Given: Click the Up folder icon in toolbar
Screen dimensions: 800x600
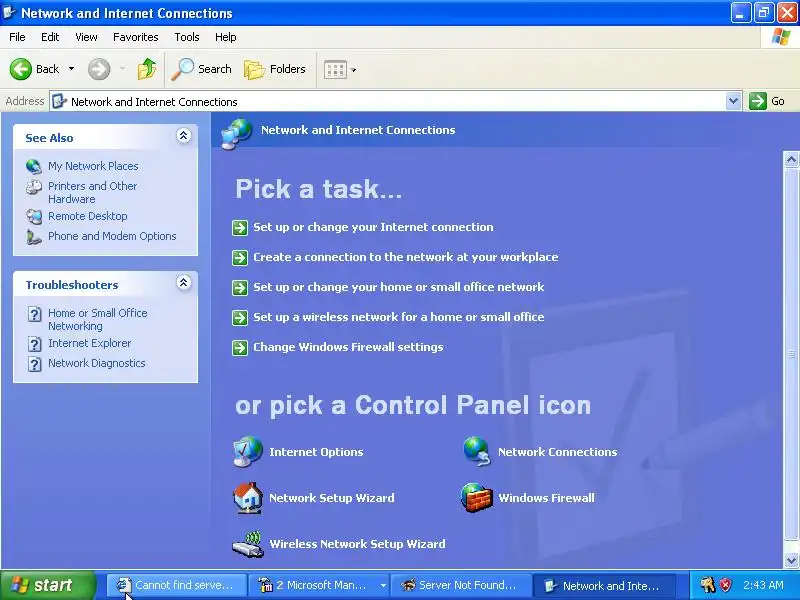Looking at the screenshot, I should [x=147, y=69].
